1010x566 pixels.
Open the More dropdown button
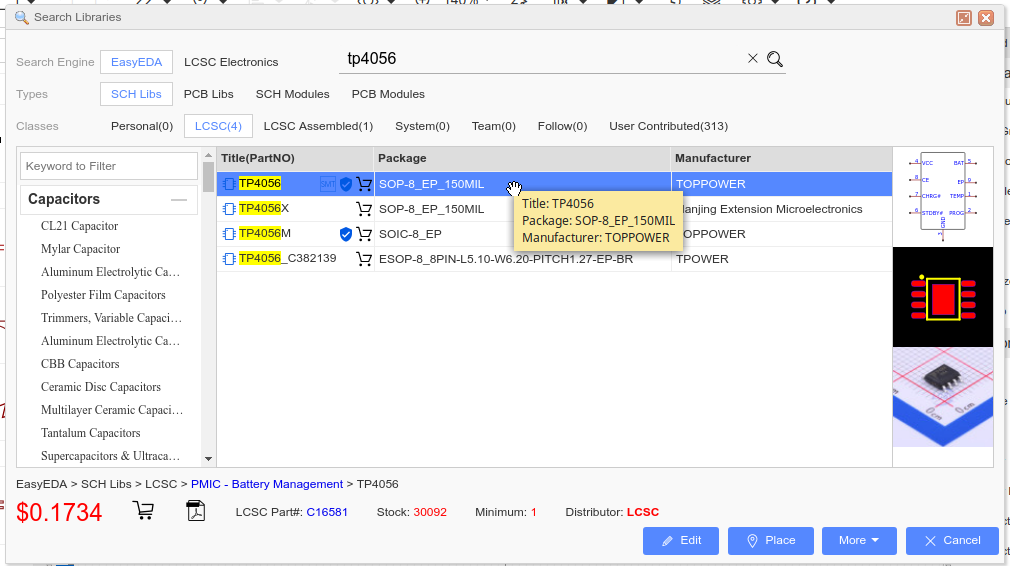tap(859, 541)
